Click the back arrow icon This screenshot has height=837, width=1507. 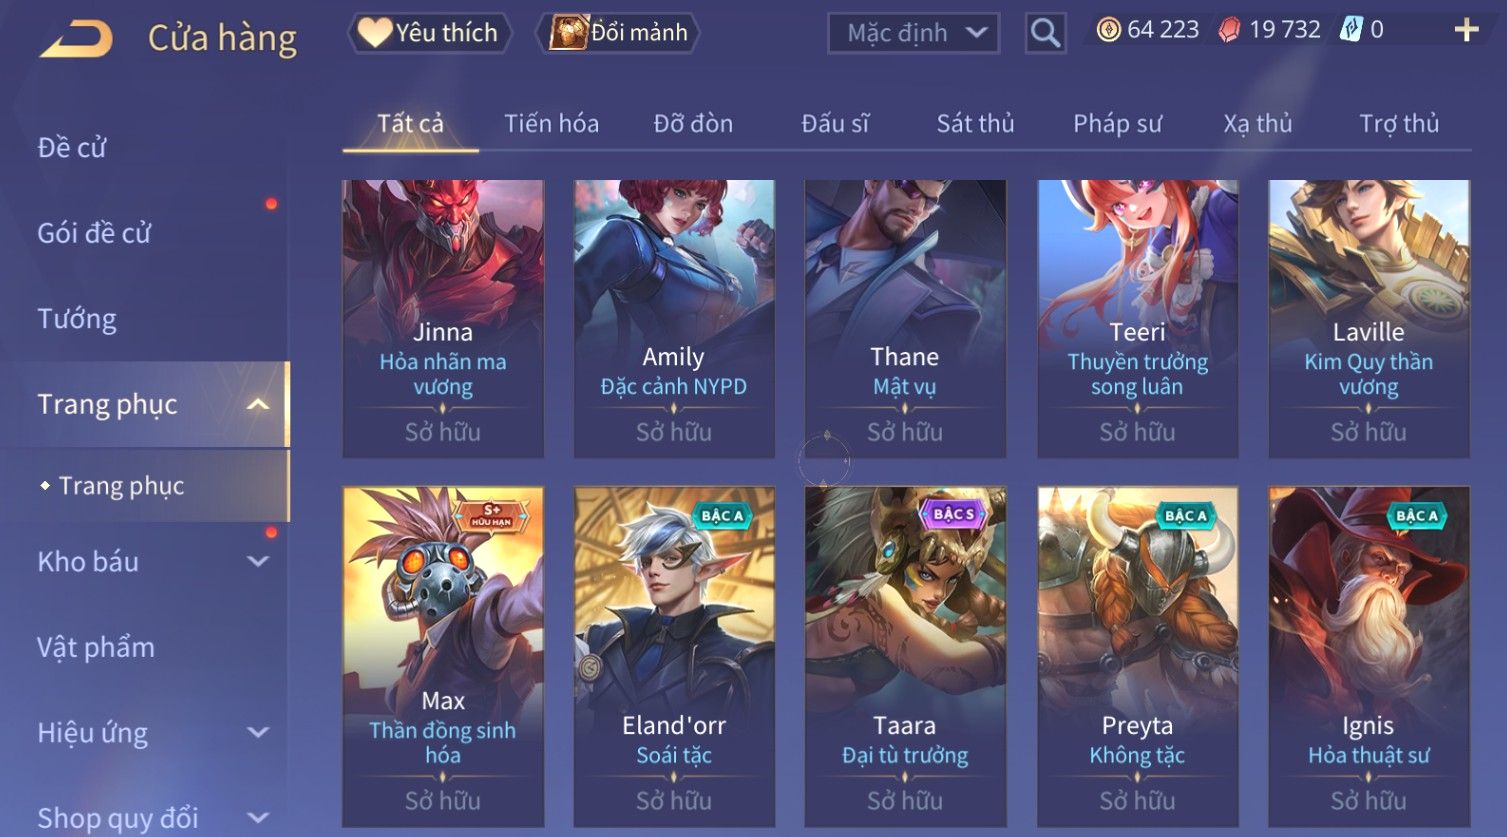(76, 39)
